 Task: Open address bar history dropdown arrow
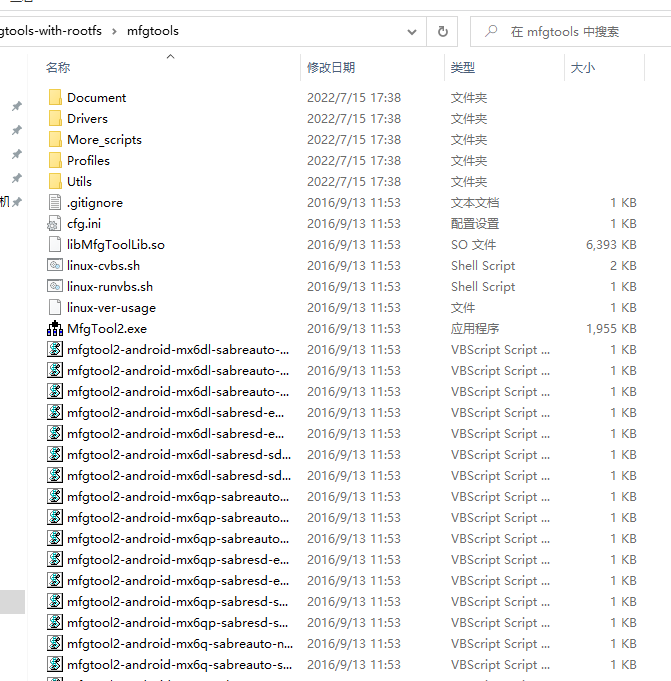(412, 32)
